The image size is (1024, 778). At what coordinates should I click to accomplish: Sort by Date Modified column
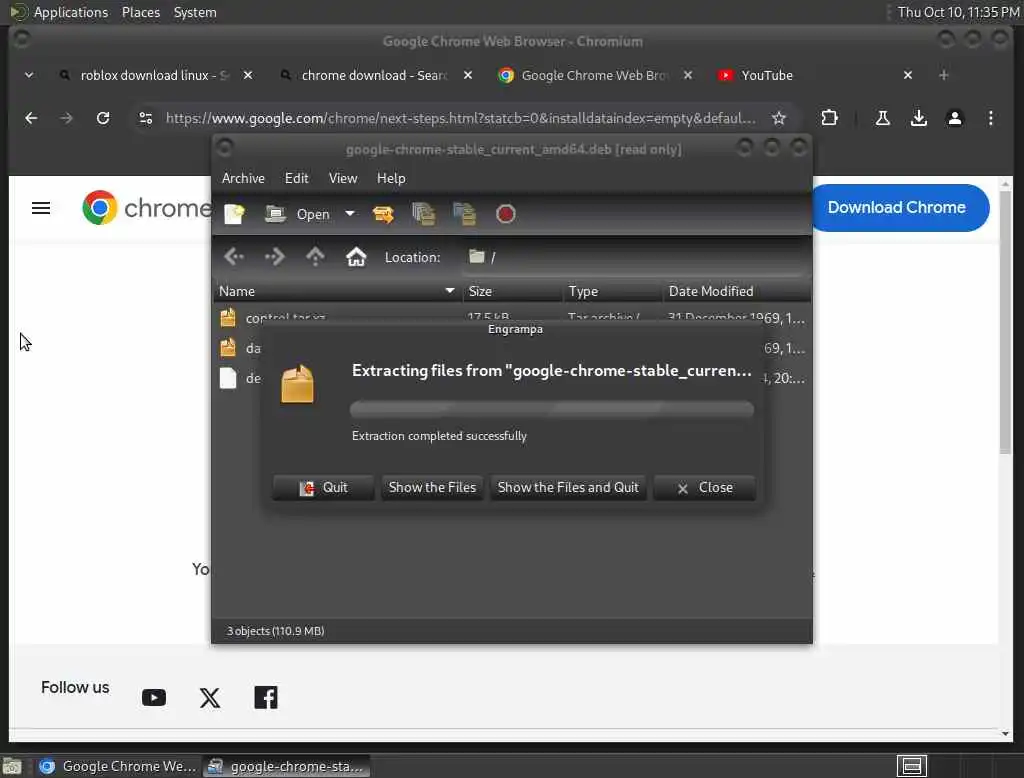[737, 291]
